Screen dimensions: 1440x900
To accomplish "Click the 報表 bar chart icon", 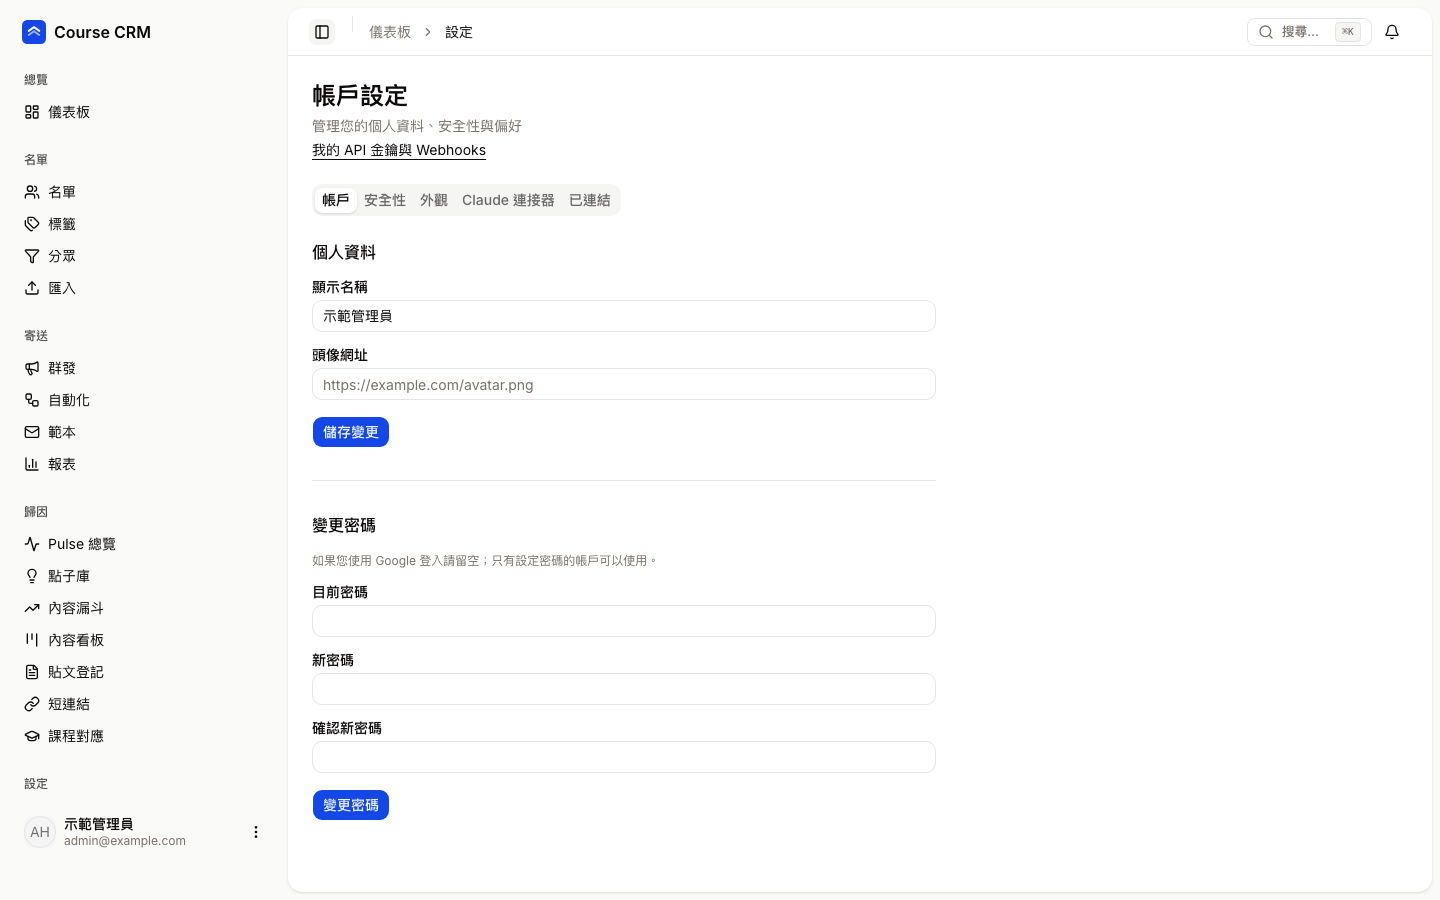I will coord(32,464).
